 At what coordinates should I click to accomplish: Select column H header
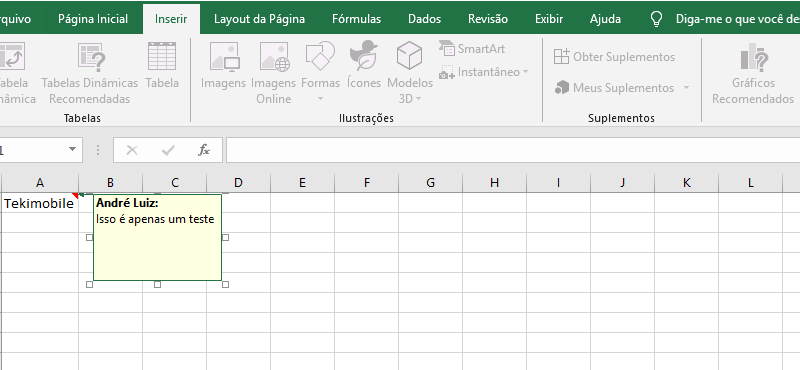click(494, 183)
